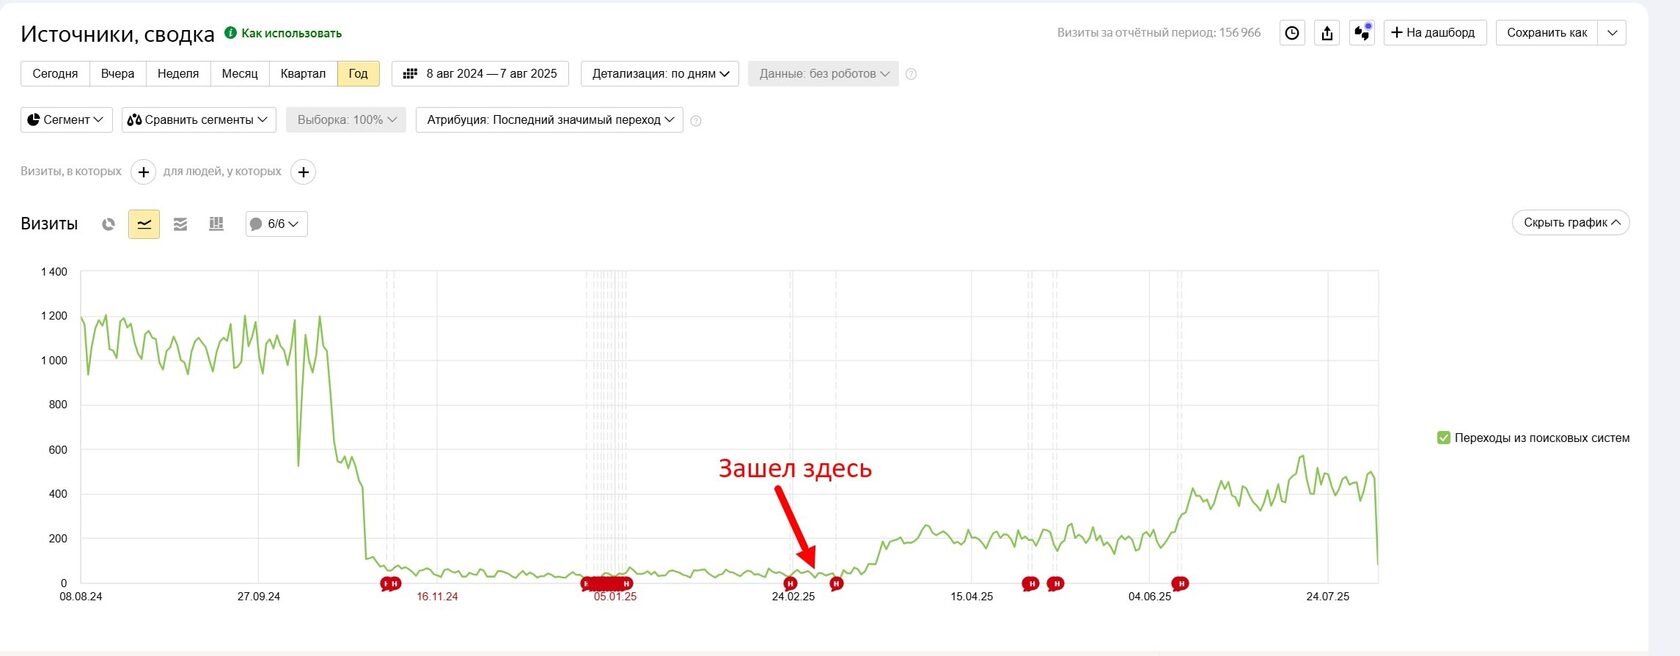Click the На дашборд button

(1435, 33)
